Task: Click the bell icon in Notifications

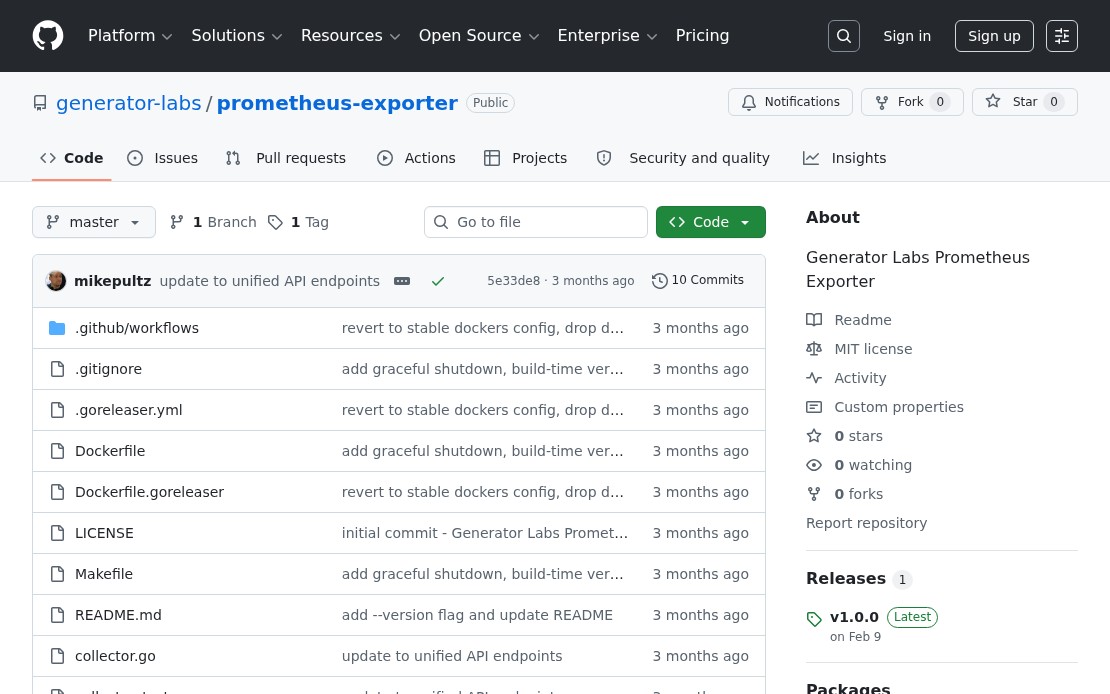Action: tap(749, 103)
